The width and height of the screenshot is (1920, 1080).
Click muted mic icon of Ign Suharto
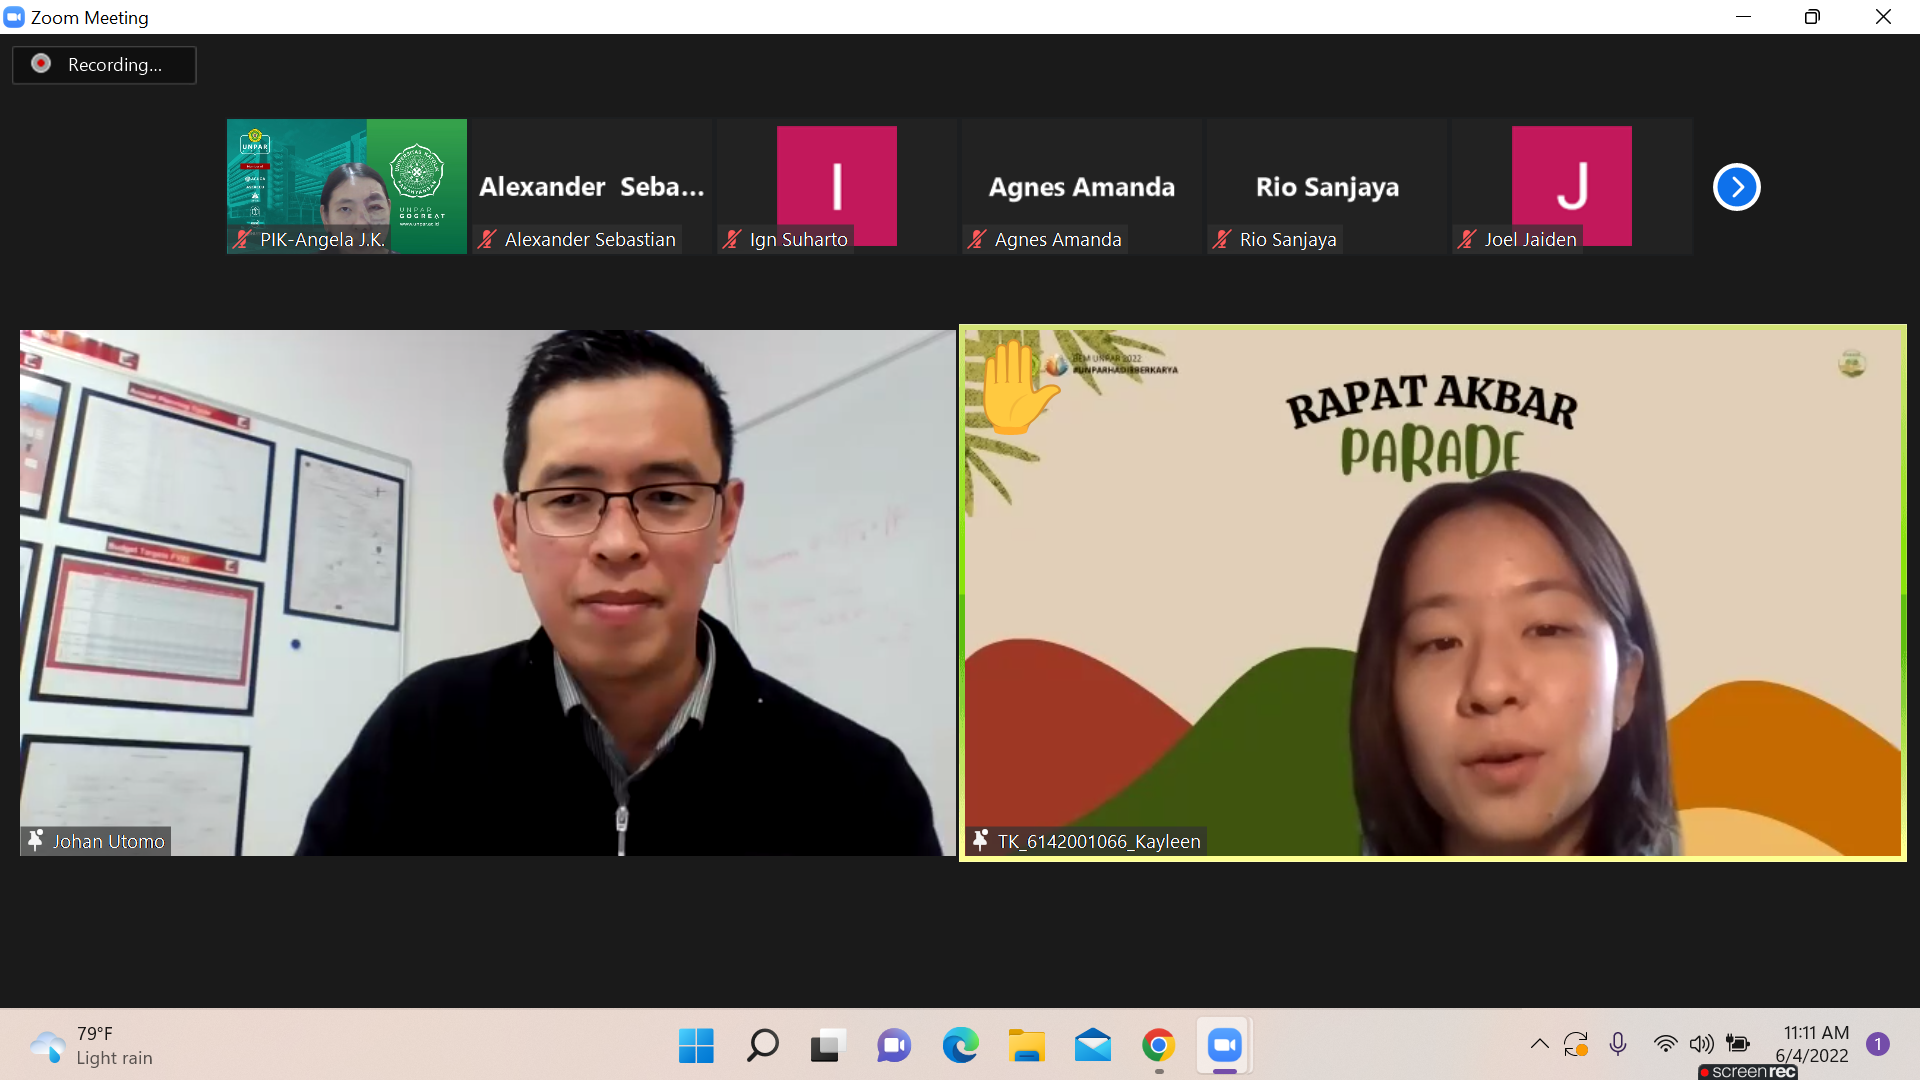point(732,239)
